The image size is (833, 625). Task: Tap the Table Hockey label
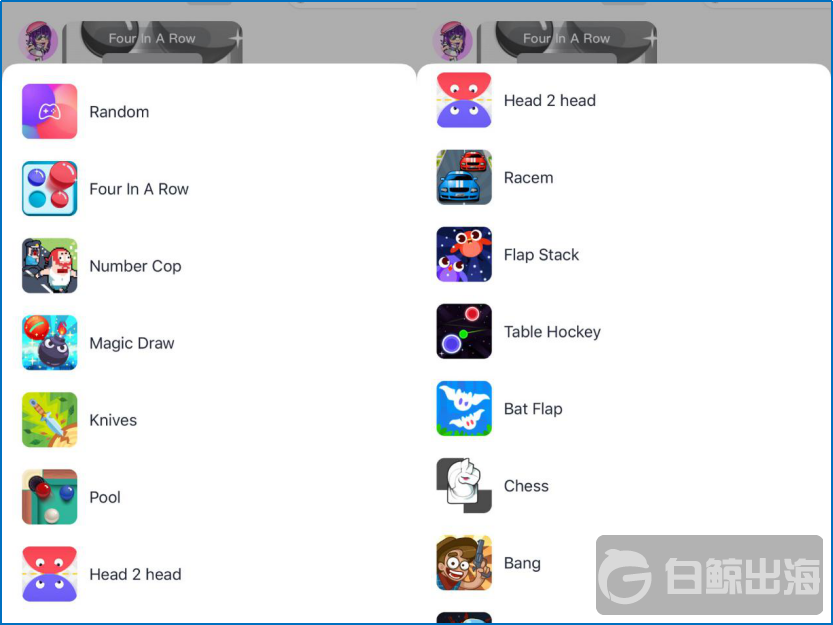tap(552, 332)
